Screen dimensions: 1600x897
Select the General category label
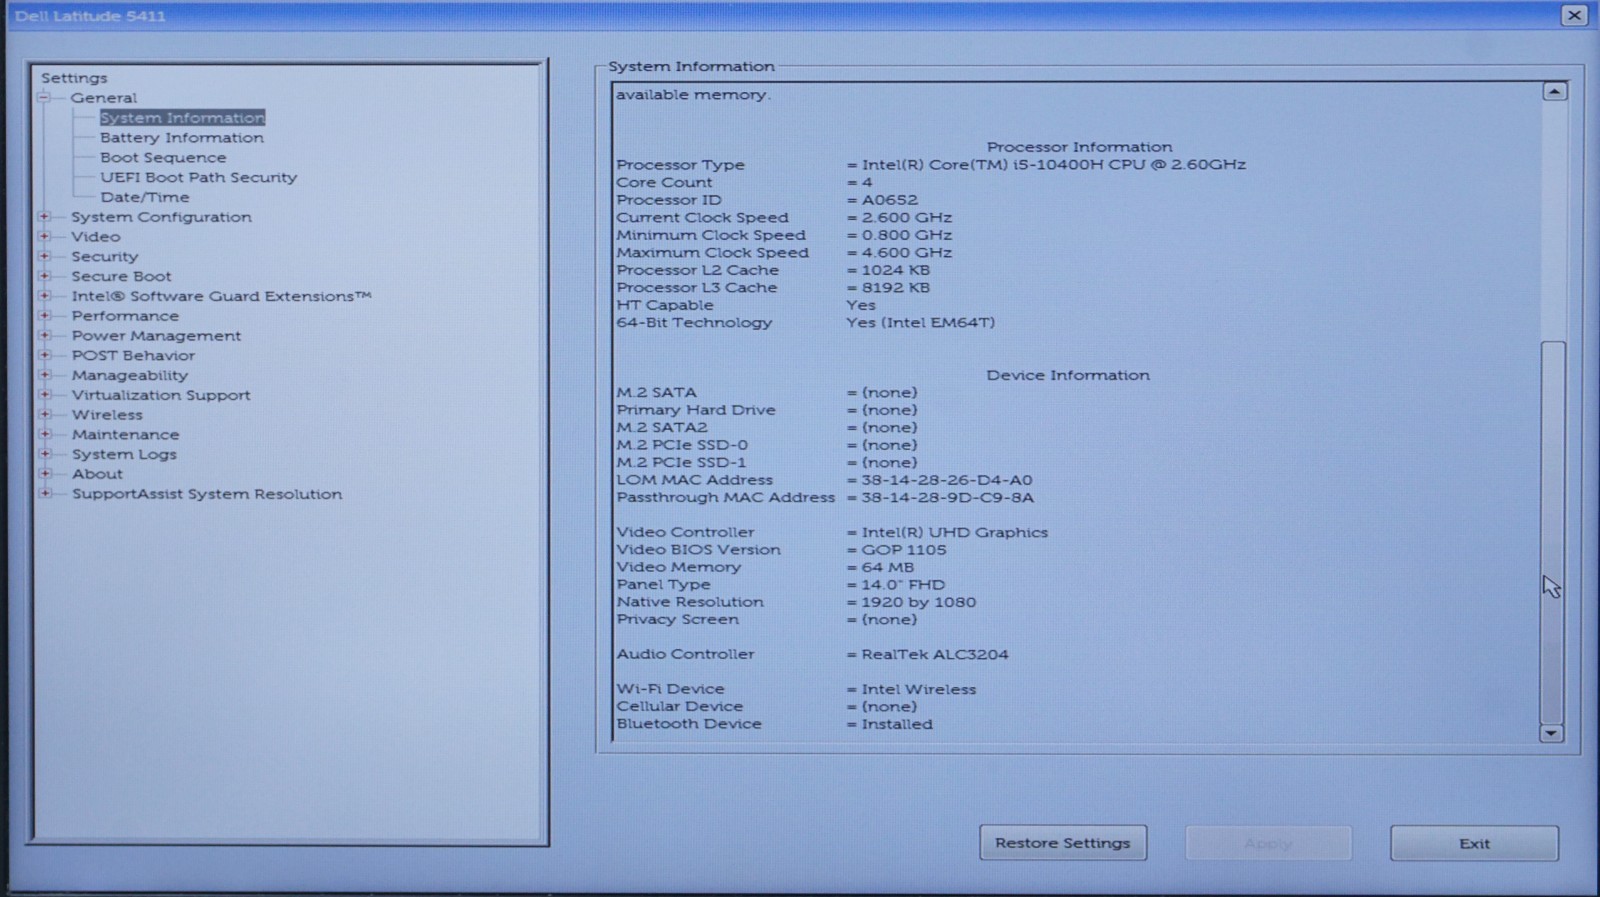point(104,98)
